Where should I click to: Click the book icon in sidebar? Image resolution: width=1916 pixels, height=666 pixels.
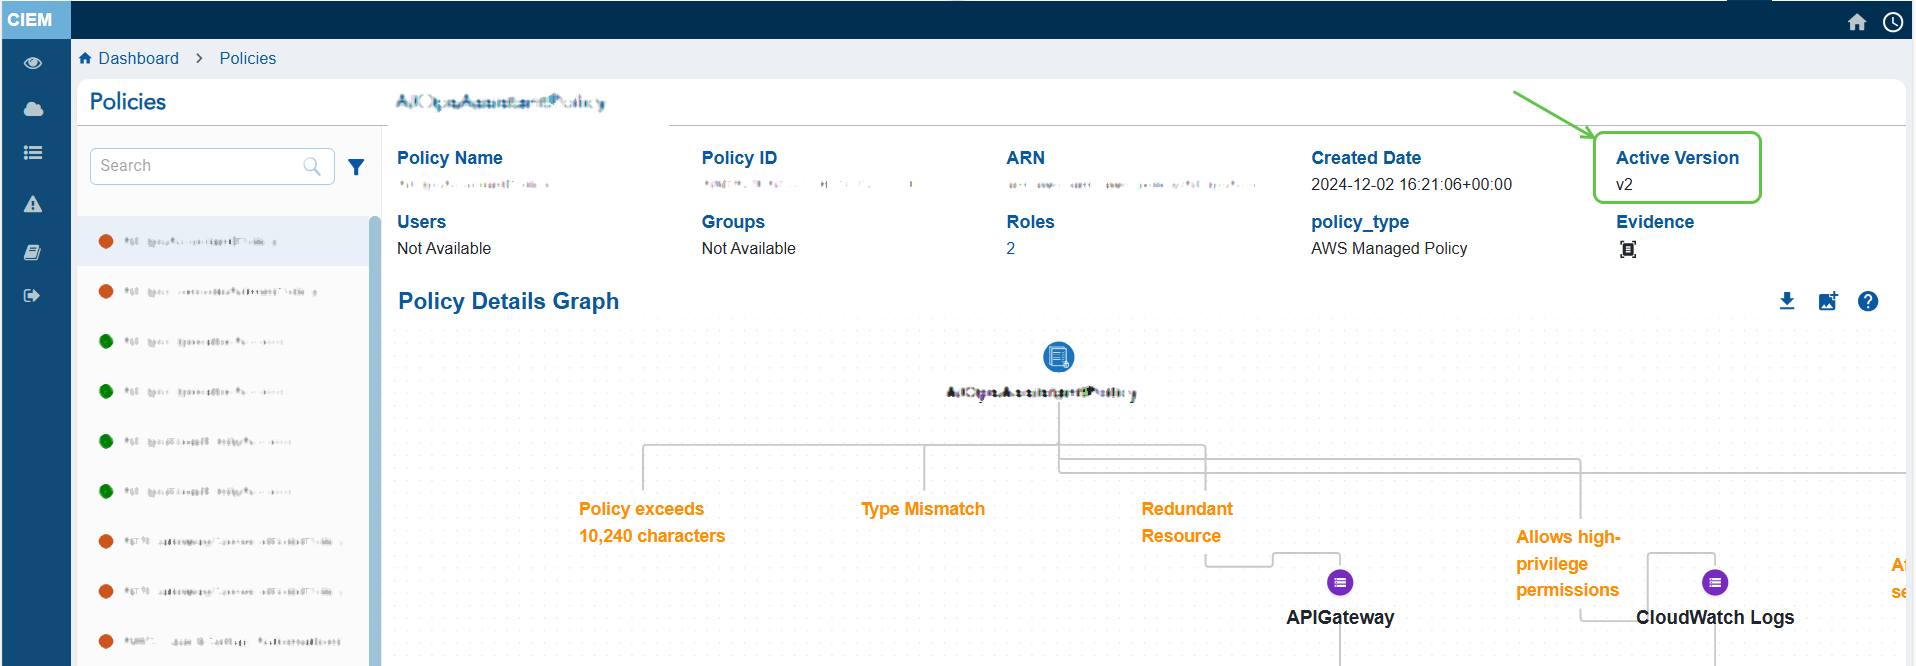point(33,253)
